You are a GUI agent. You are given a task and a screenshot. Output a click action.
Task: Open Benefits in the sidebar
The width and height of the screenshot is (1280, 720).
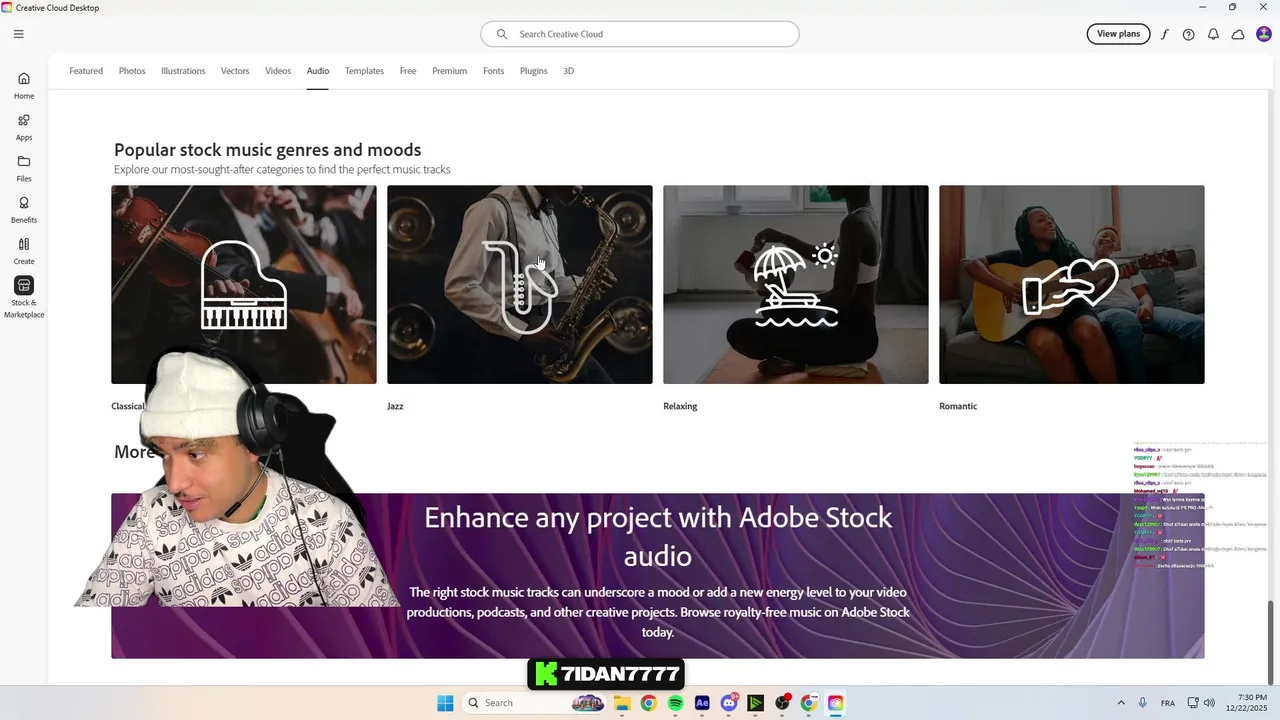click(x=24, y=209)
